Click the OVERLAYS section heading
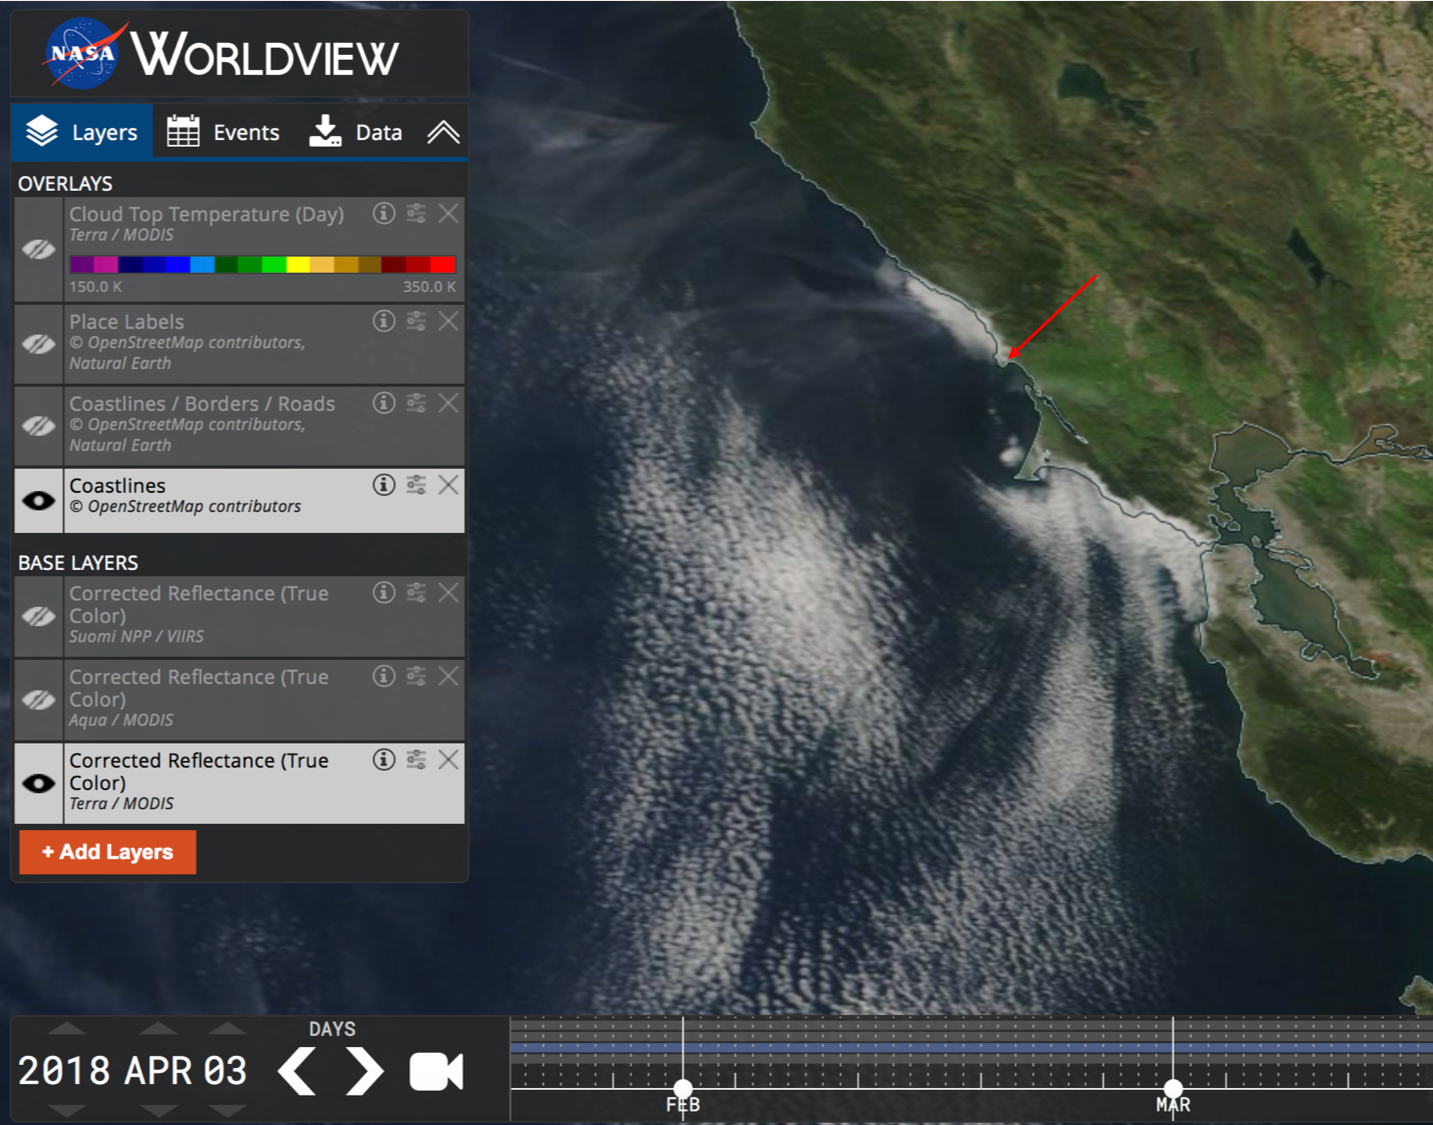This screenshot has width=1433, height=1125. 65,184
